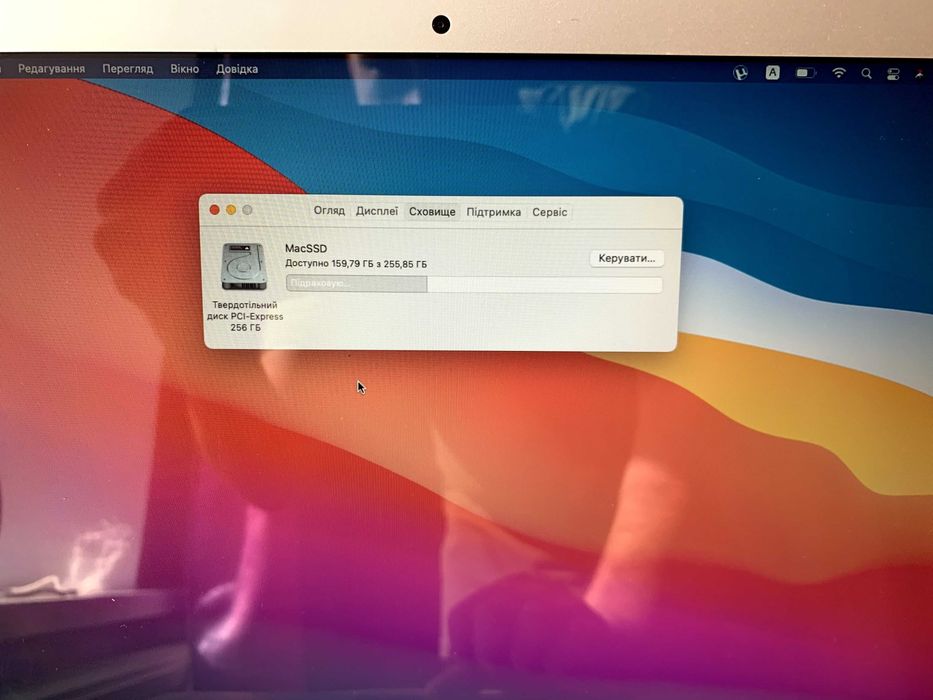Open the Wi-Fi status menu

[x=839, y=73]
